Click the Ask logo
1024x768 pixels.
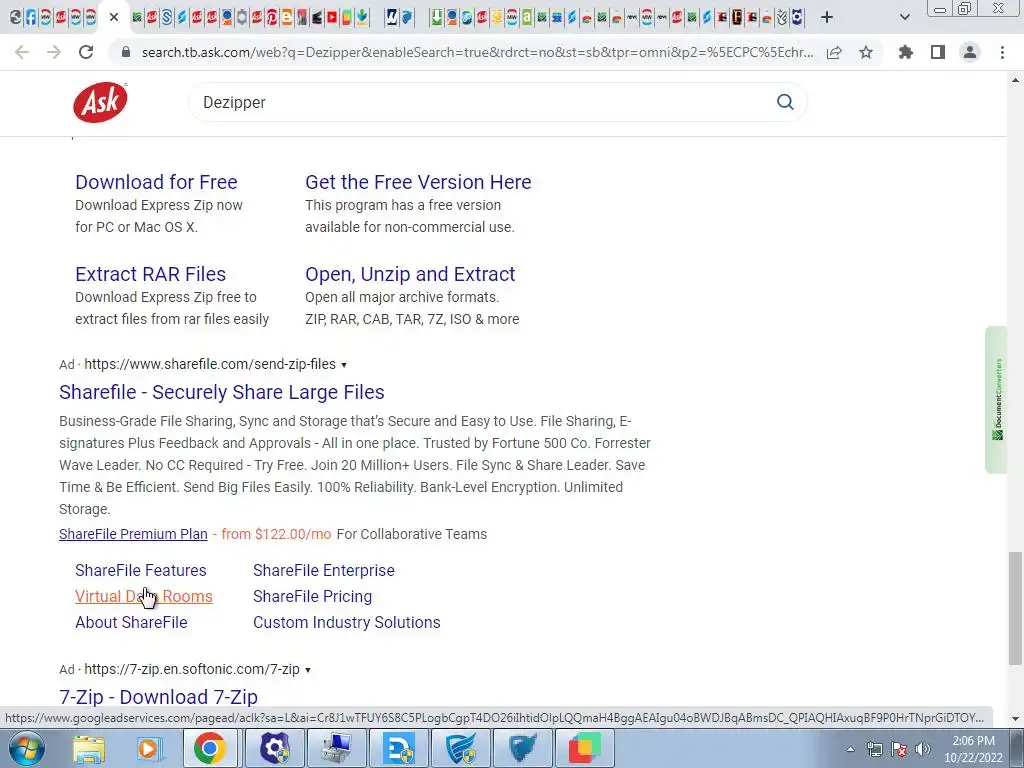click(x=100, y=102)
